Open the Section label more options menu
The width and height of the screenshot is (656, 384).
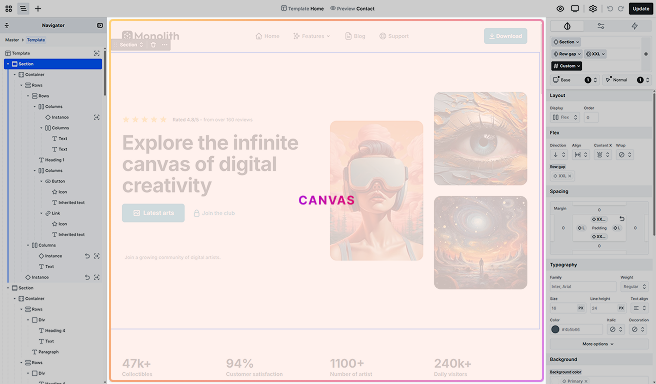pyautogui.click(x=164, y=45)
